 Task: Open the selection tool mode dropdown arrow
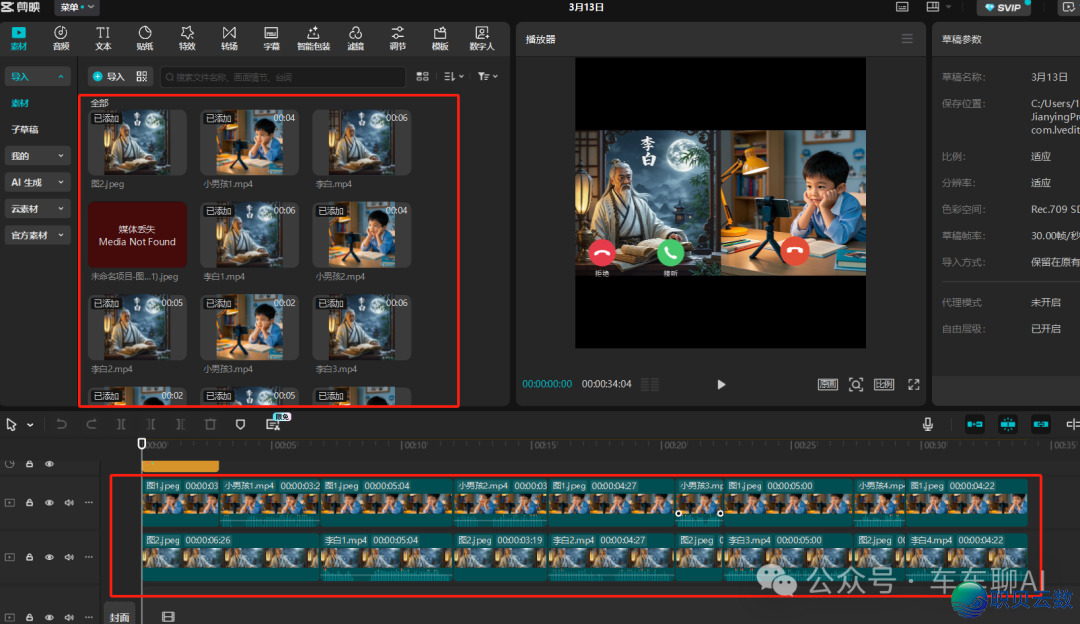(30, 425)
